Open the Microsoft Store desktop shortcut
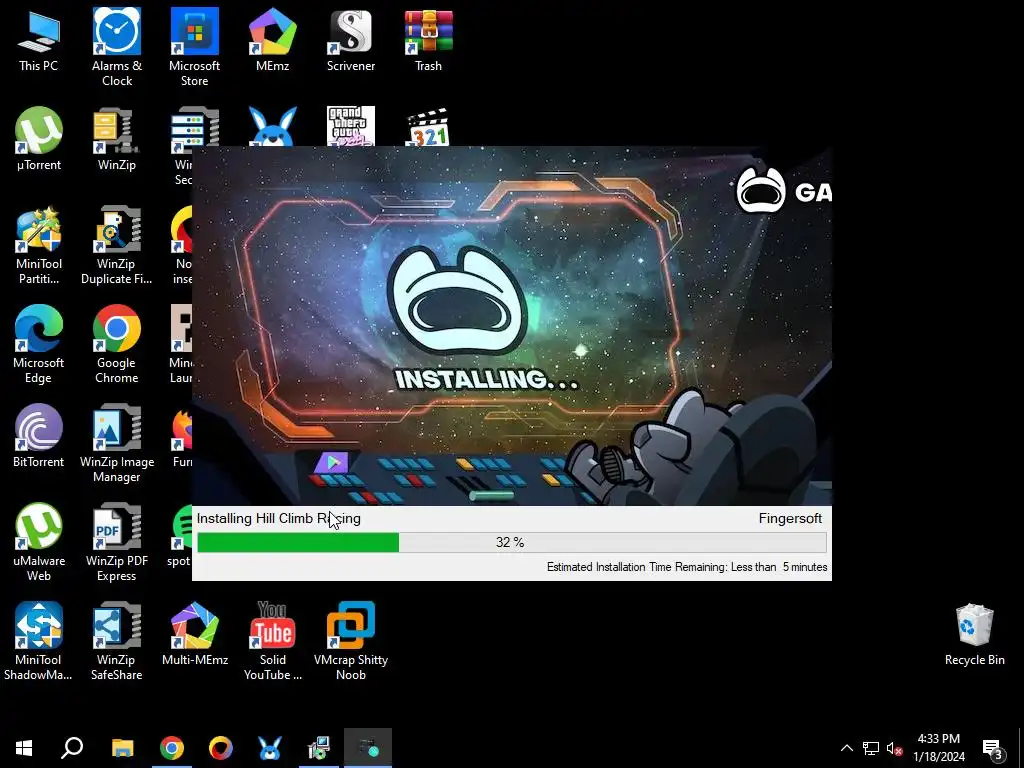 [195, 47]
